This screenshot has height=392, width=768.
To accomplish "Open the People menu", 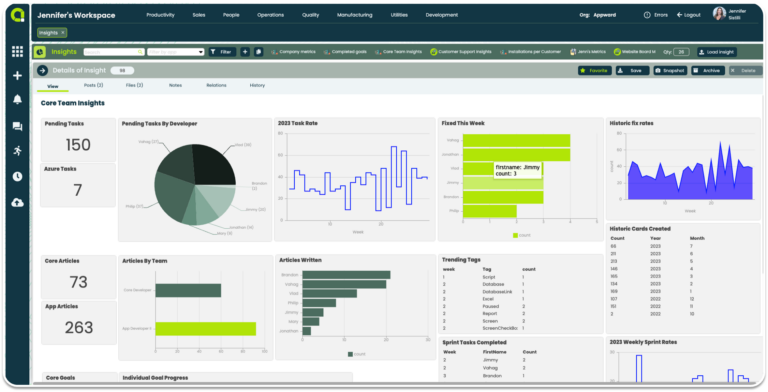I will (x=231, y=15).
